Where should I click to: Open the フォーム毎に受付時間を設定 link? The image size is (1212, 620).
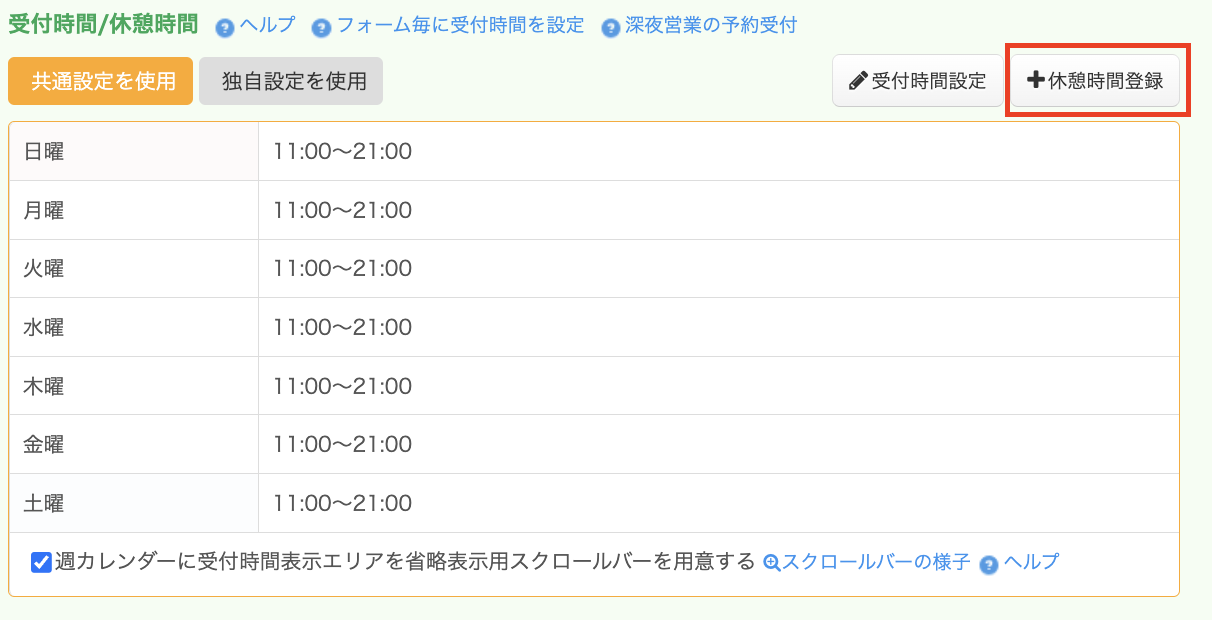[460, 25]
